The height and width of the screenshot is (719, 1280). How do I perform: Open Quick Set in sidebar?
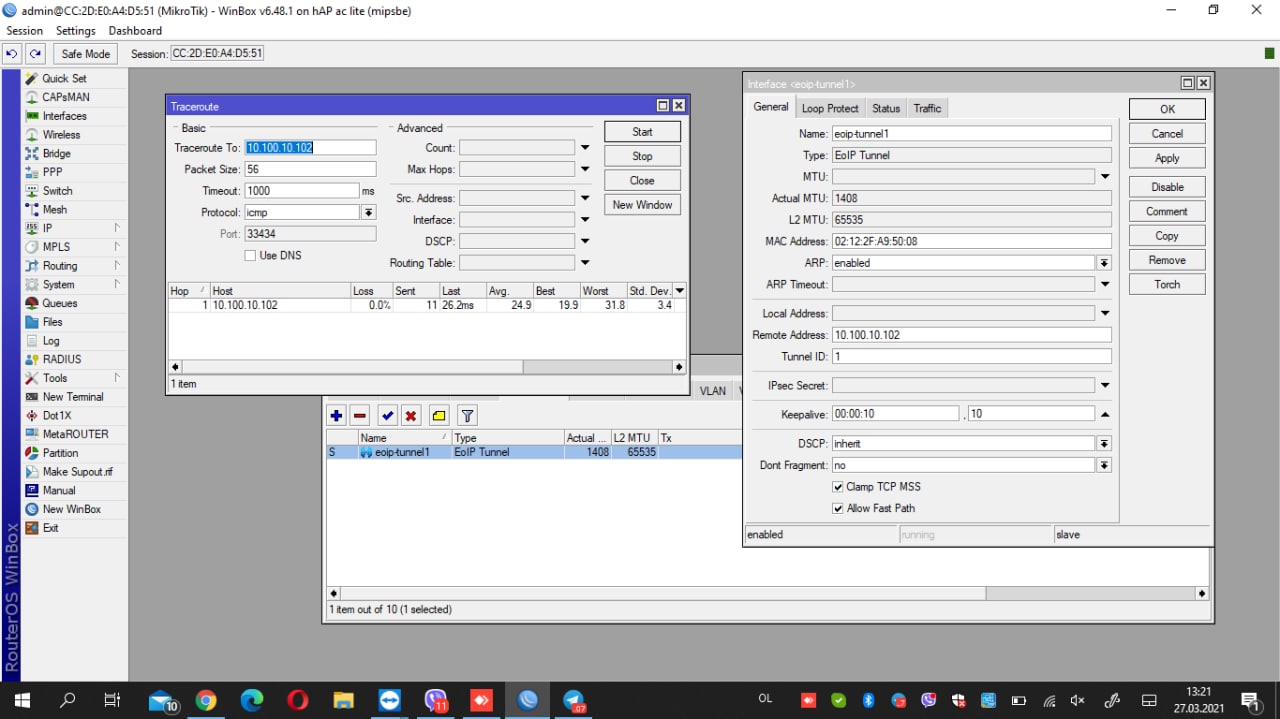(64, 78)
